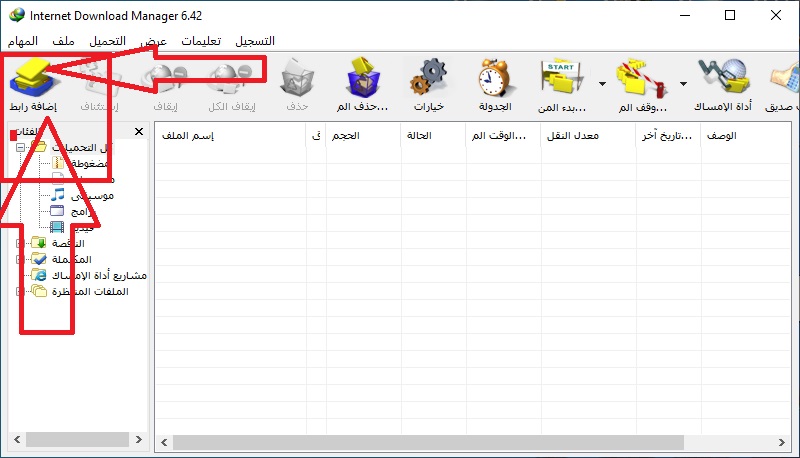The height and width of the screenshot is (458, 800).
Task: Collapse the All Downloads (كل التحميلات) tree node
Action: 20,147
